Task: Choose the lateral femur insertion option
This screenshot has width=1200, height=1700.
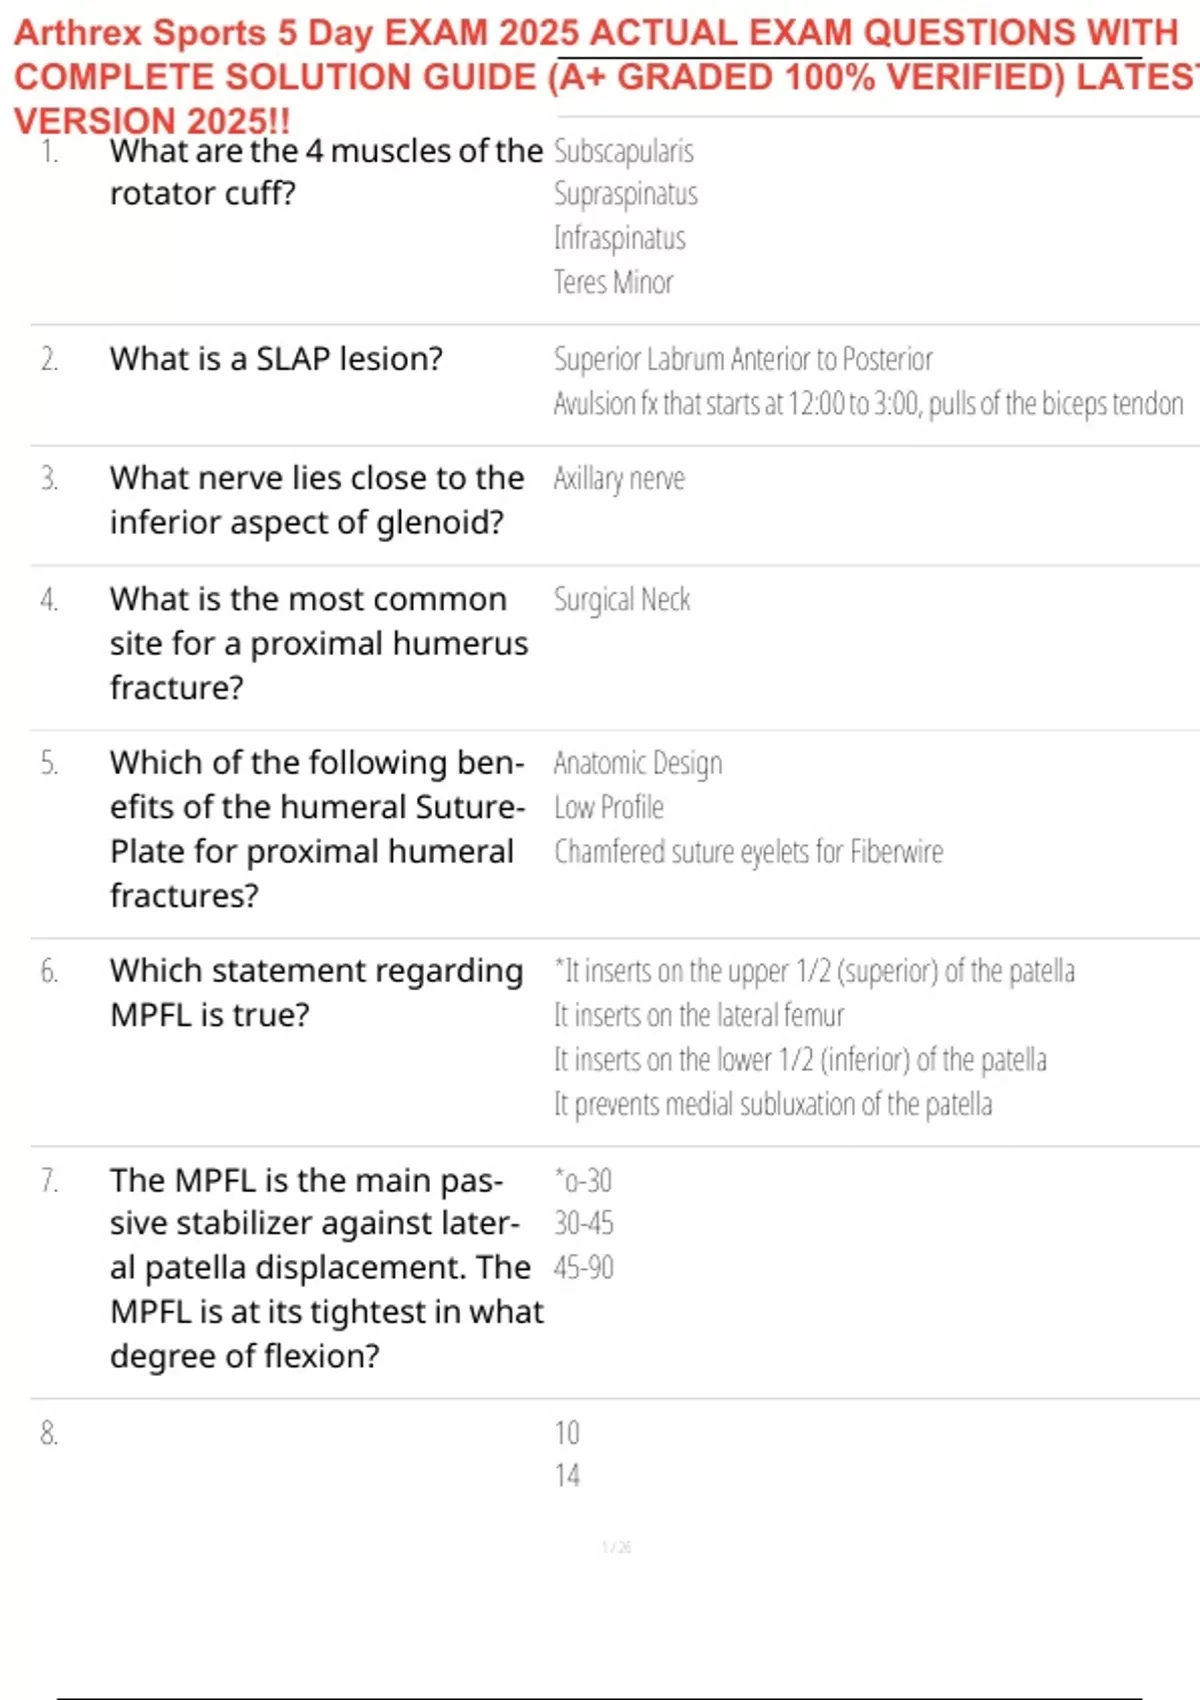Action: (x=699, y=1016)
